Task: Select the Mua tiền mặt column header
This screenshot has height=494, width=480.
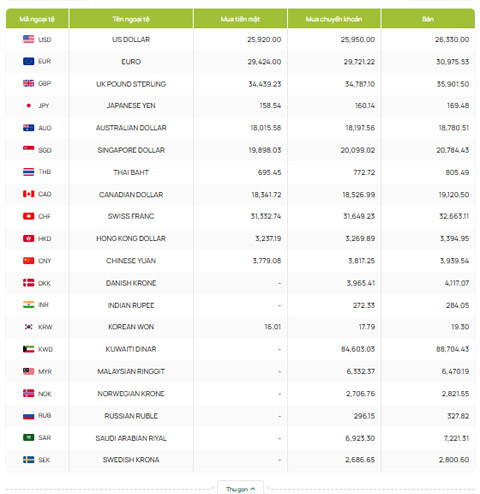Action: (x=240, y=19)
